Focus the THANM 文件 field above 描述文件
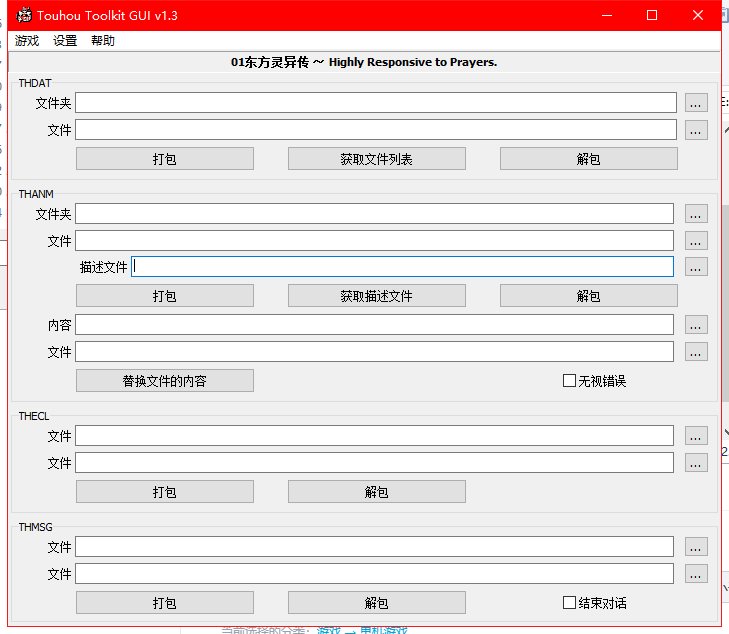729x634 pixels. [374, 241]
